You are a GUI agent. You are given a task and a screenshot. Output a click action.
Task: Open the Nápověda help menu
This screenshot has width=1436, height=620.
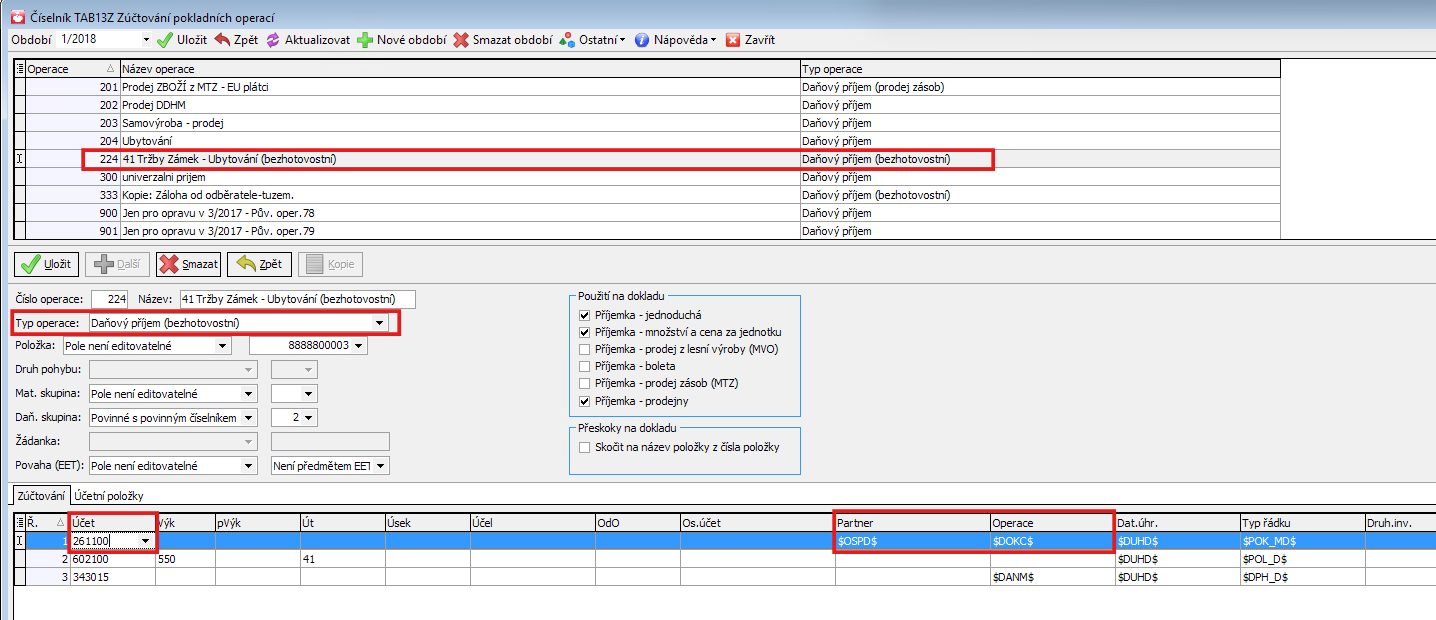pyautogui.click(x=676, y=40)
